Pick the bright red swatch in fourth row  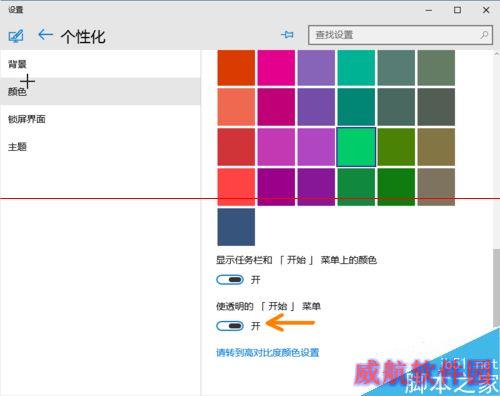236,187
